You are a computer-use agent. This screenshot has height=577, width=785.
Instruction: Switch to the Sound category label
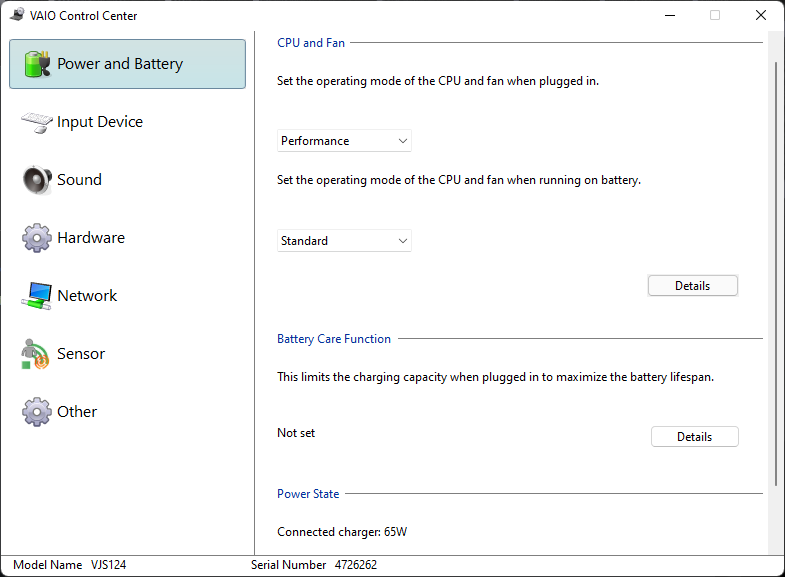[x=79, y=180]
